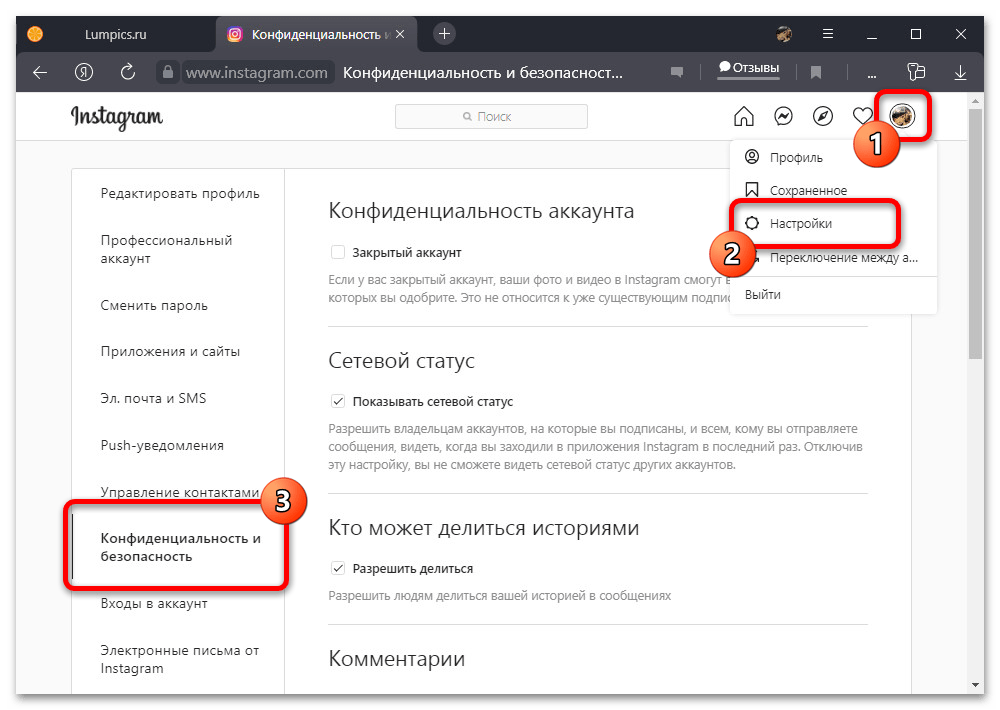Open Эл. почта и SMS section
Viewport: 1000px width, 710px height.
[153, 398]
